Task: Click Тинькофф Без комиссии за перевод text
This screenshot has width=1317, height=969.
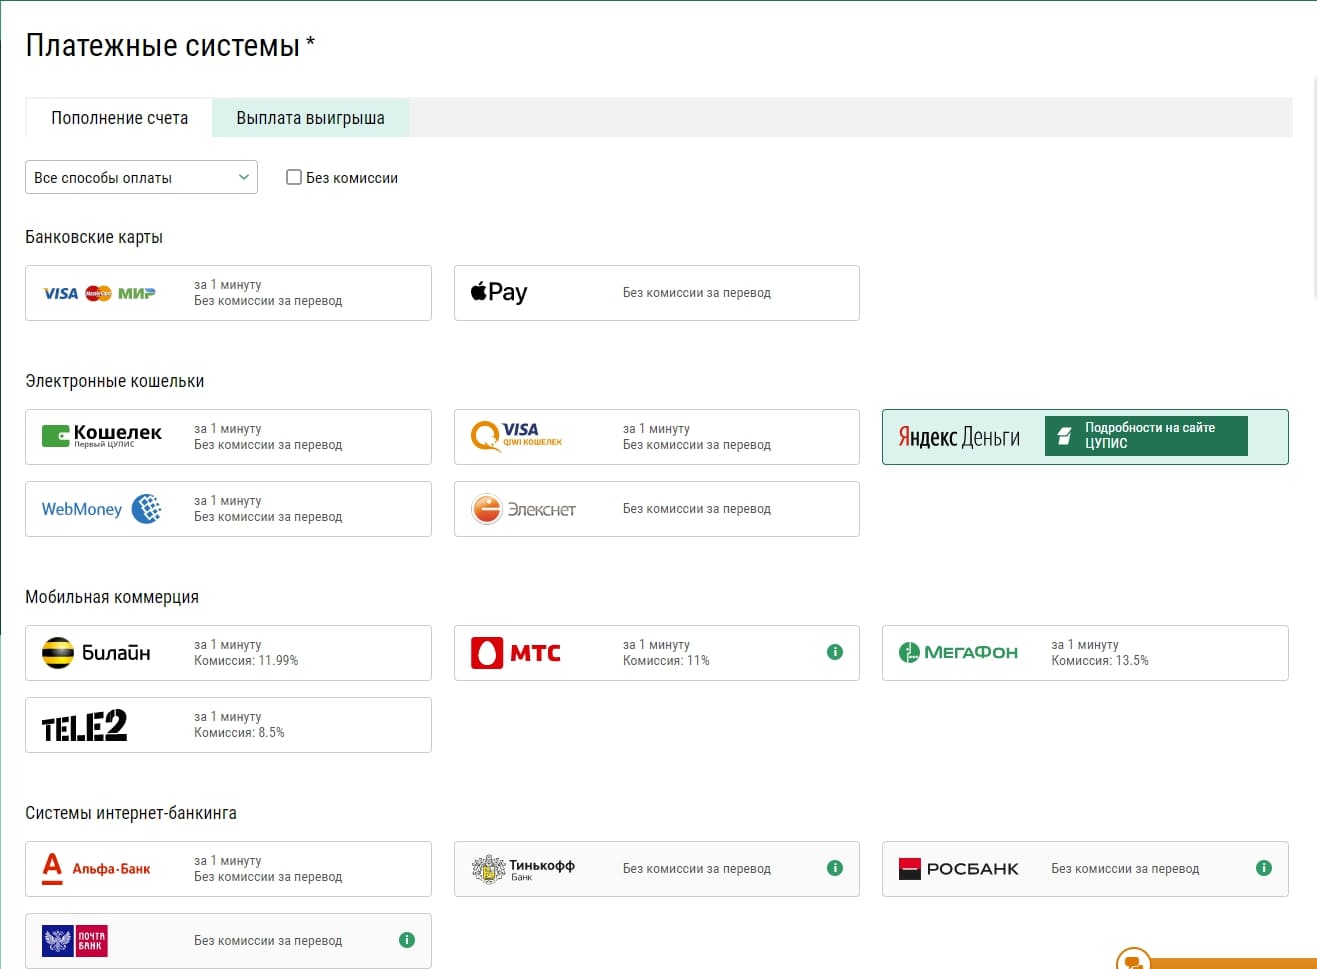Action: click(x=697, y=869)
